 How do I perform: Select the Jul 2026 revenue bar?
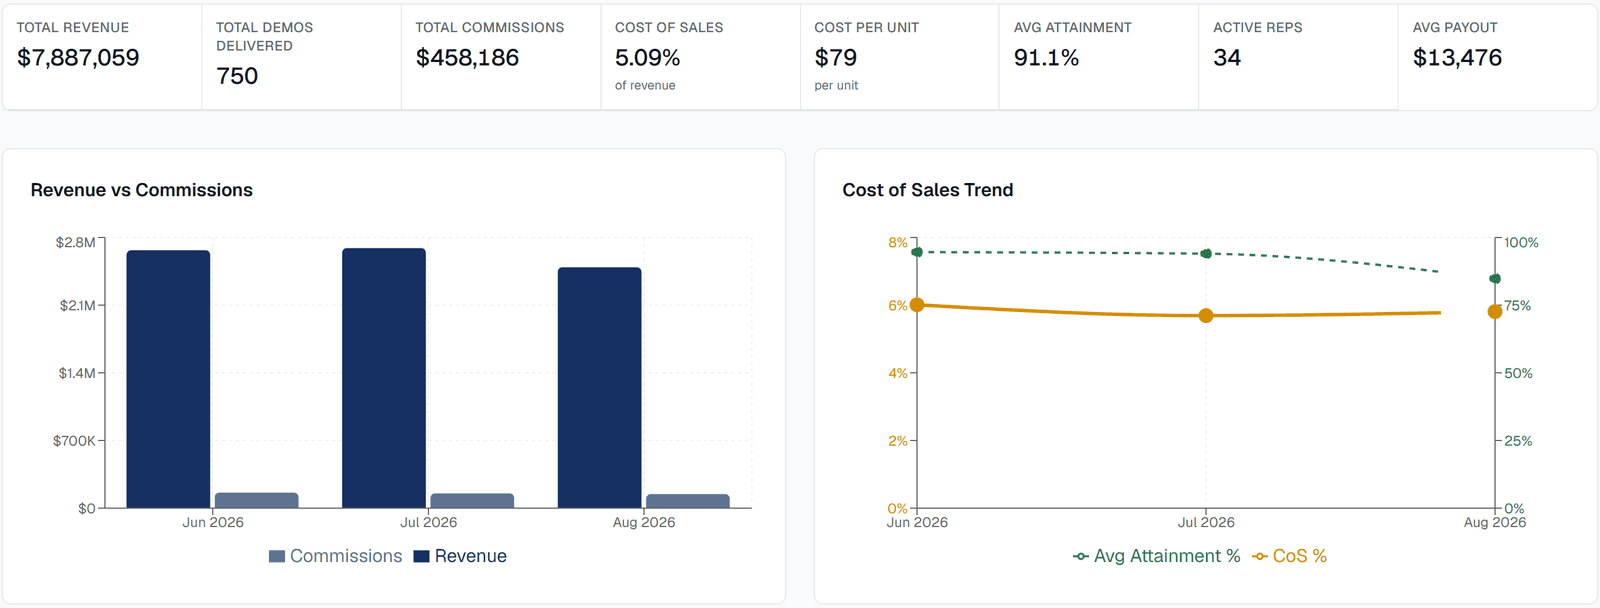(384, 378)
